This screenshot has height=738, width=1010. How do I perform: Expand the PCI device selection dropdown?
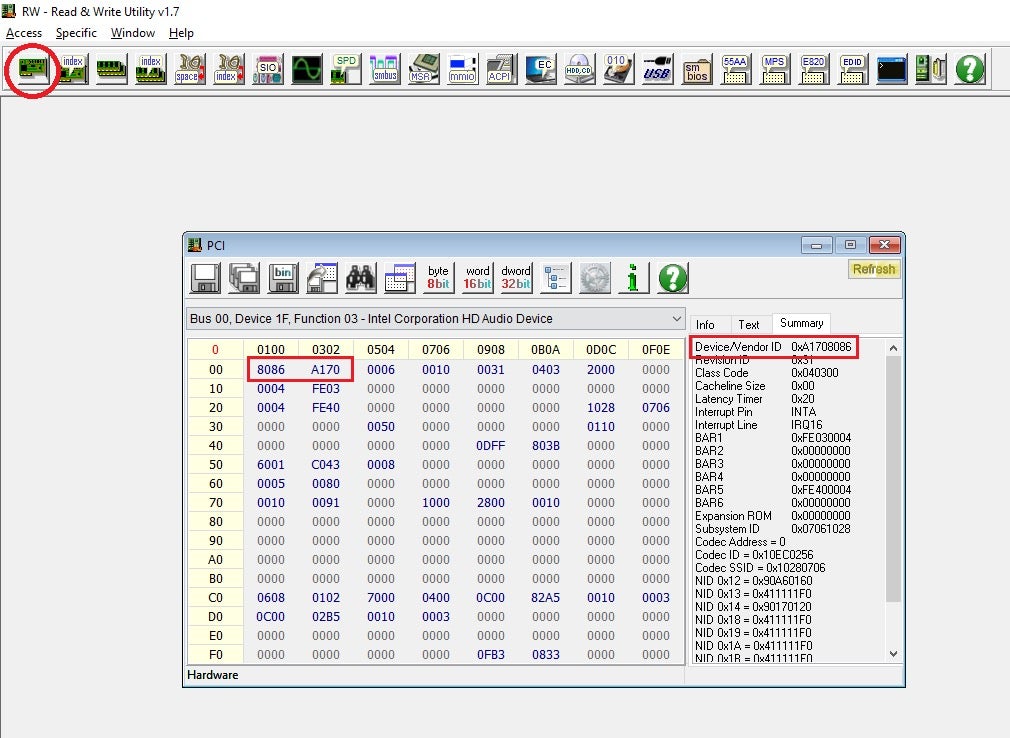675,319
